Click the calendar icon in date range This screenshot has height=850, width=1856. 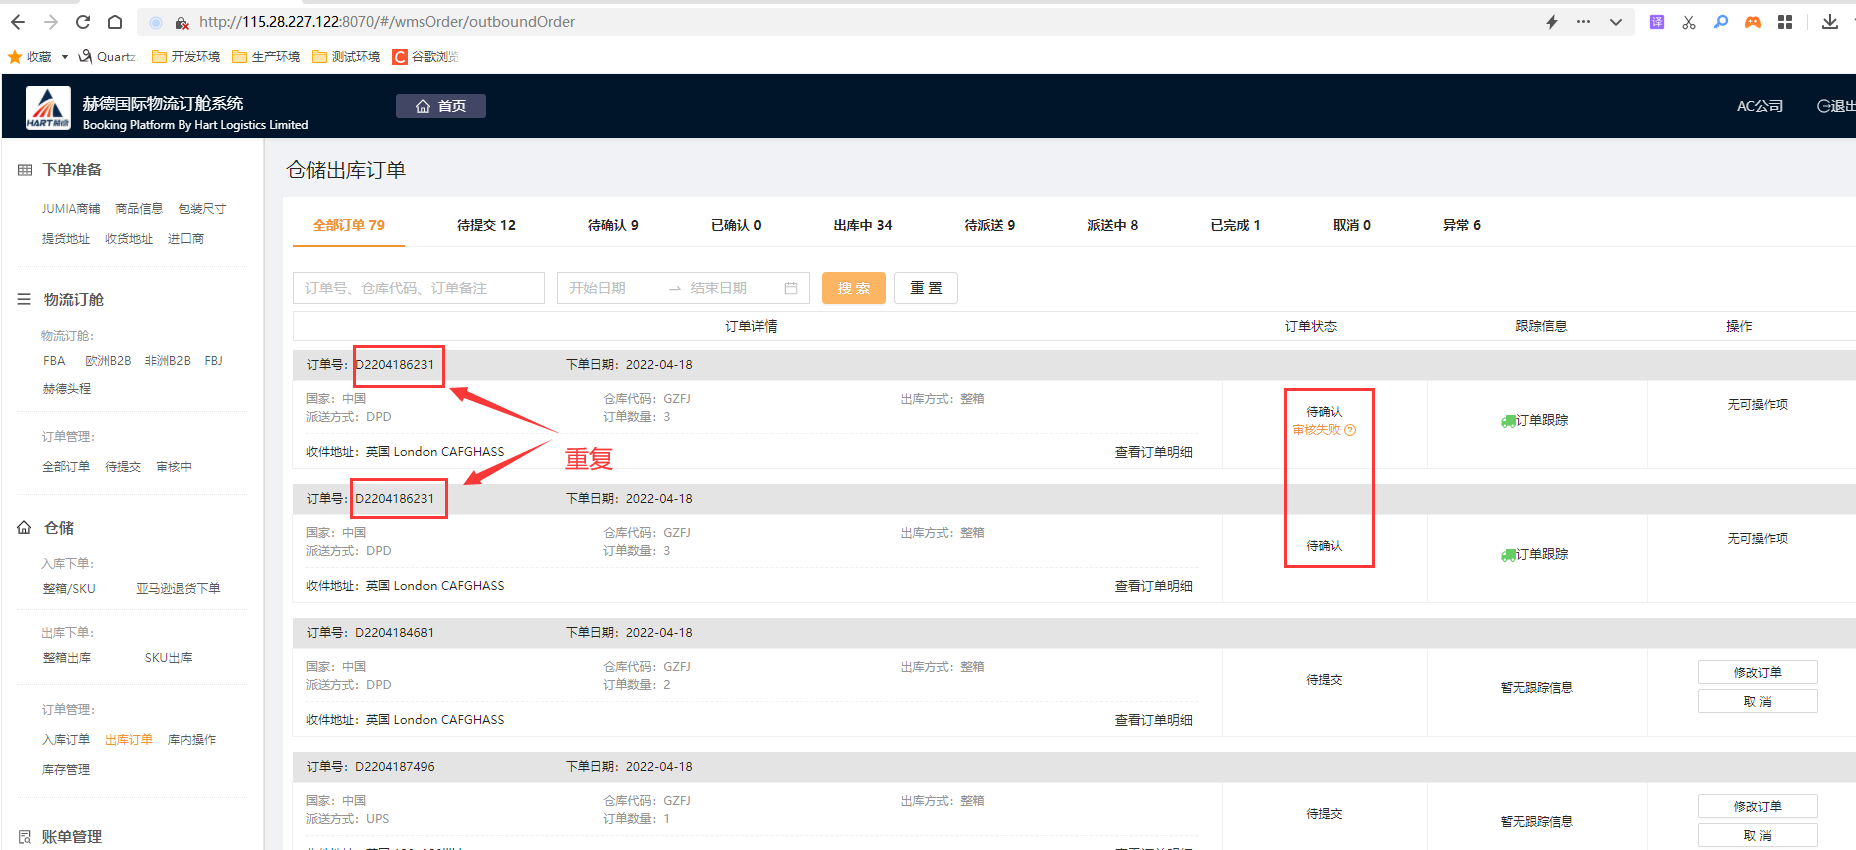[x=791, y=288]
